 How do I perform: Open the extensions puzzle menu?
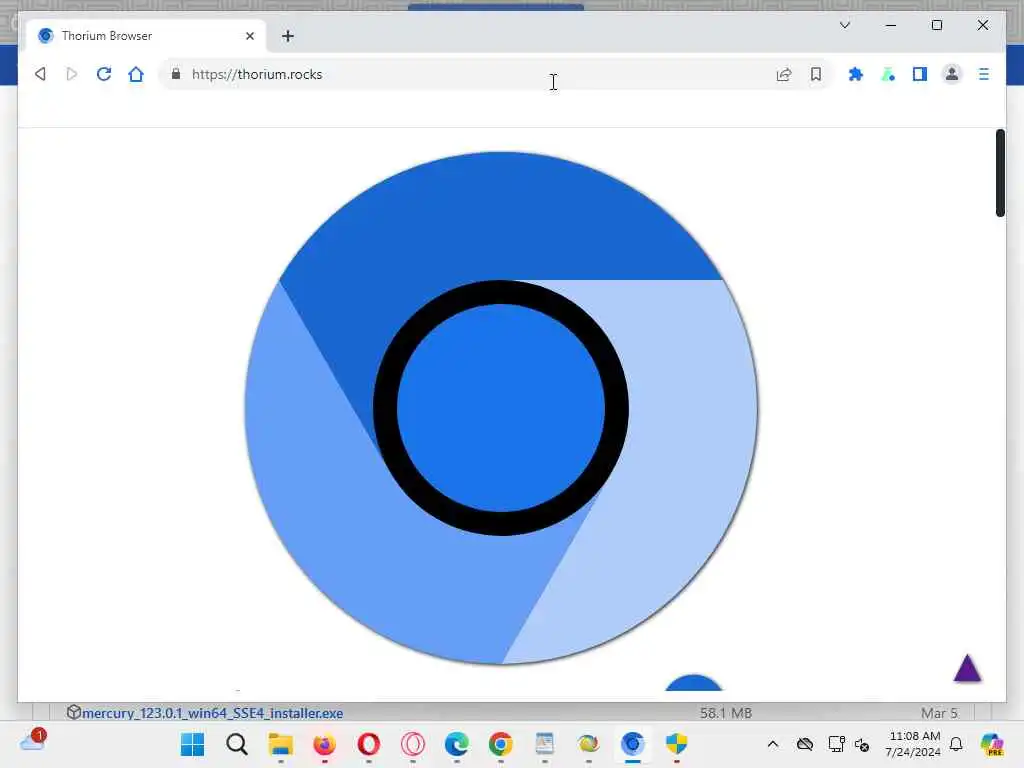(856, 74)
